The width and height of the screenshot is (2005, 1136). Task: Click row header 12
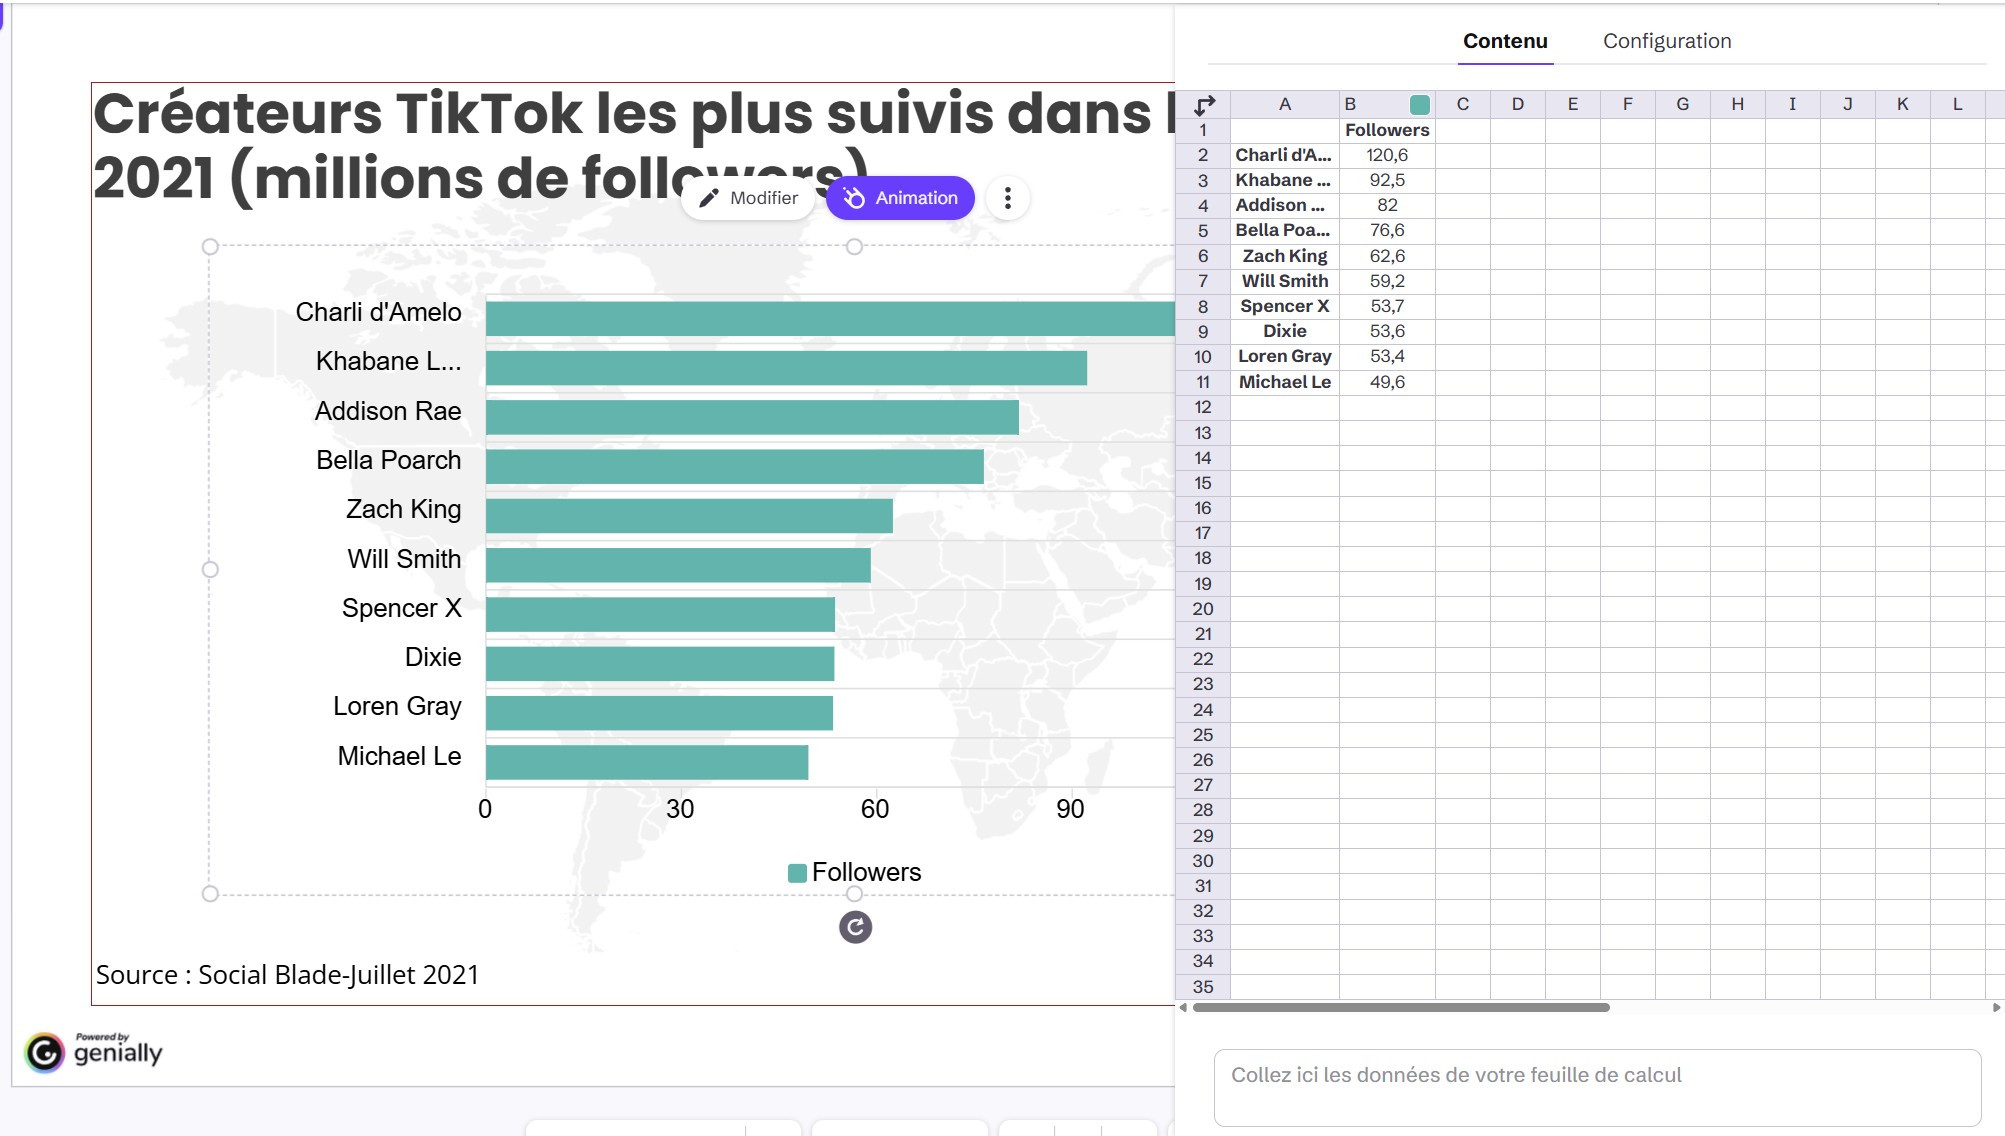click(1203, 407)
